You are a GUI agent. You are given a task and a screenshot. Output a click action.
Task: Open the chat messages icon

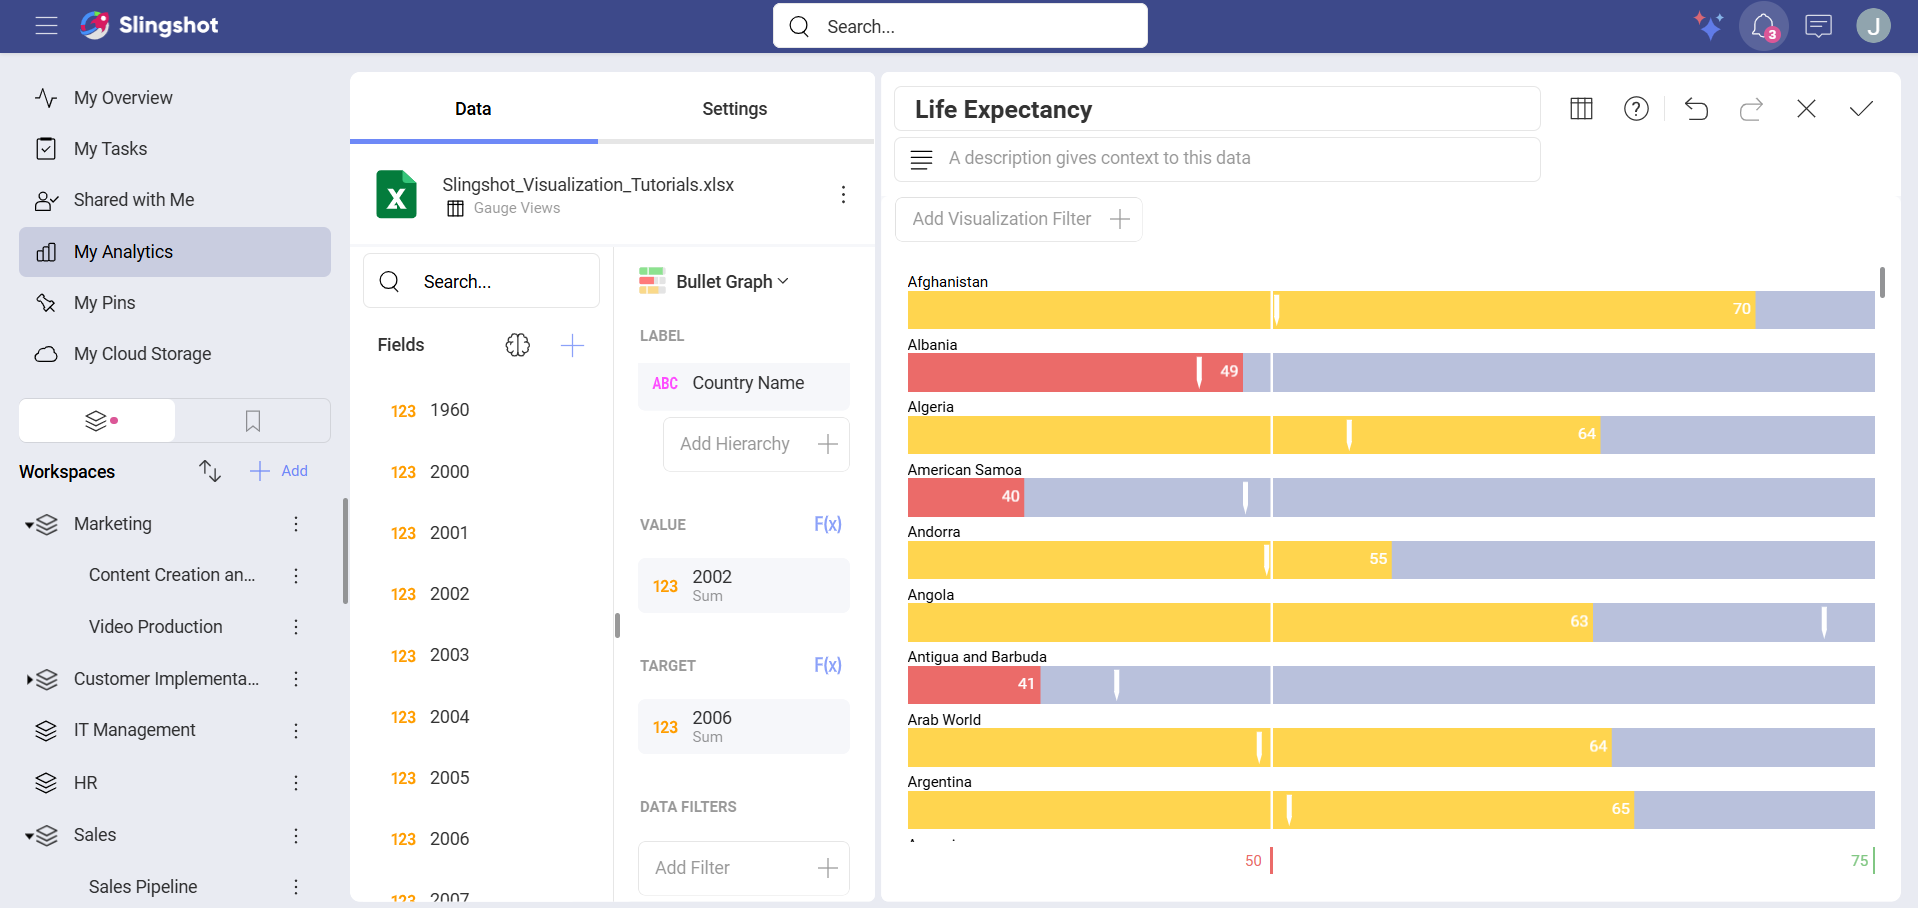pyautogui.click(x=1818, y=26)
